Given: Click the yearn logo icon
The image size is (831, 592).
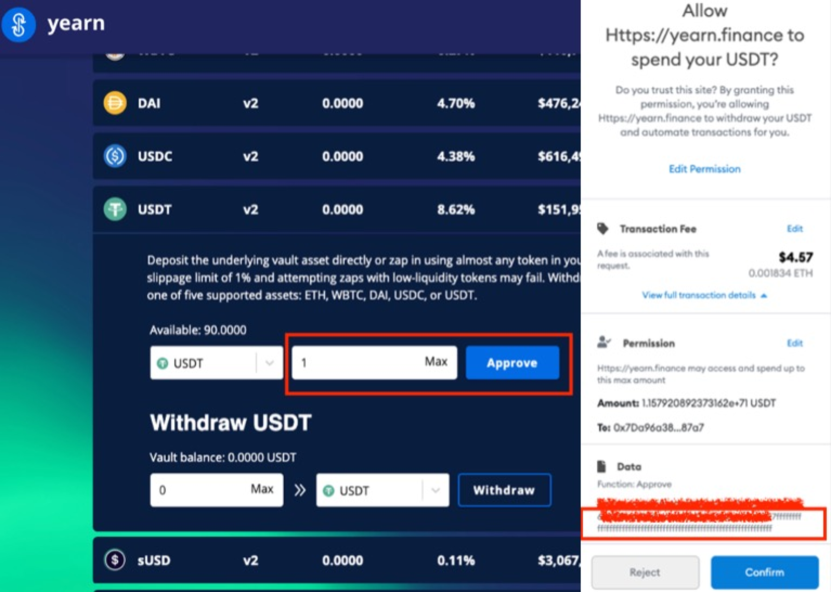Looking at the screenshot, I should point(19,24).
